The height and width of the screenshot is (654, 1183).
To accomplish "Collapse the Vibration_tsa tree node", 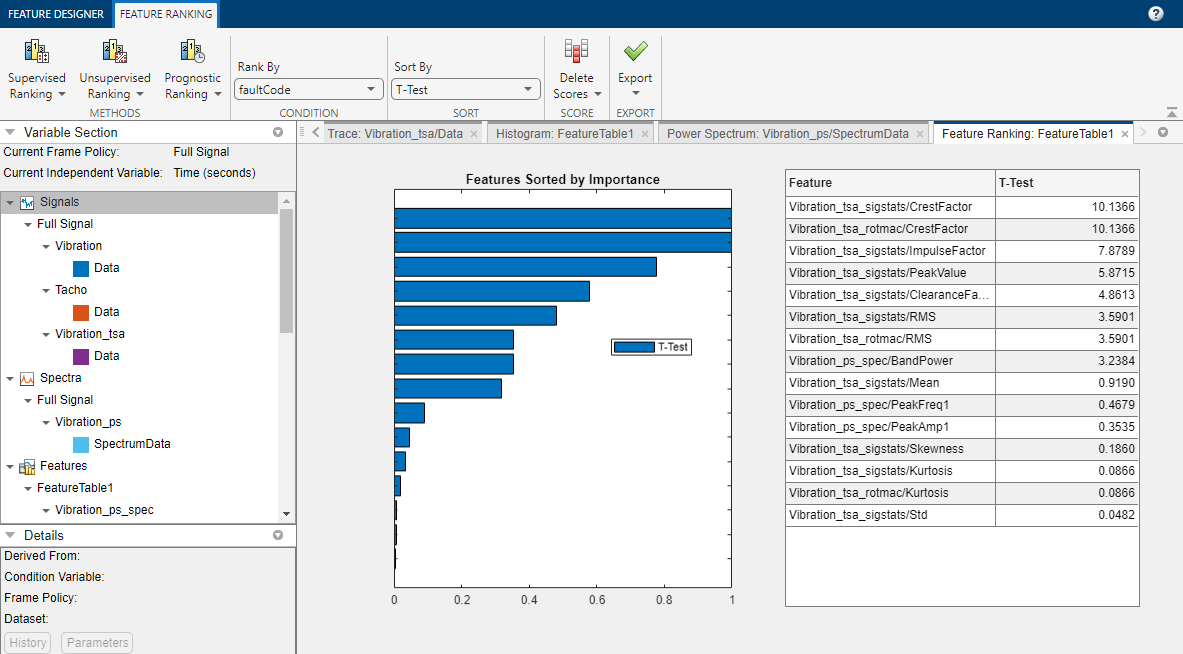I will pyautogui.click(x=46, y=335).
